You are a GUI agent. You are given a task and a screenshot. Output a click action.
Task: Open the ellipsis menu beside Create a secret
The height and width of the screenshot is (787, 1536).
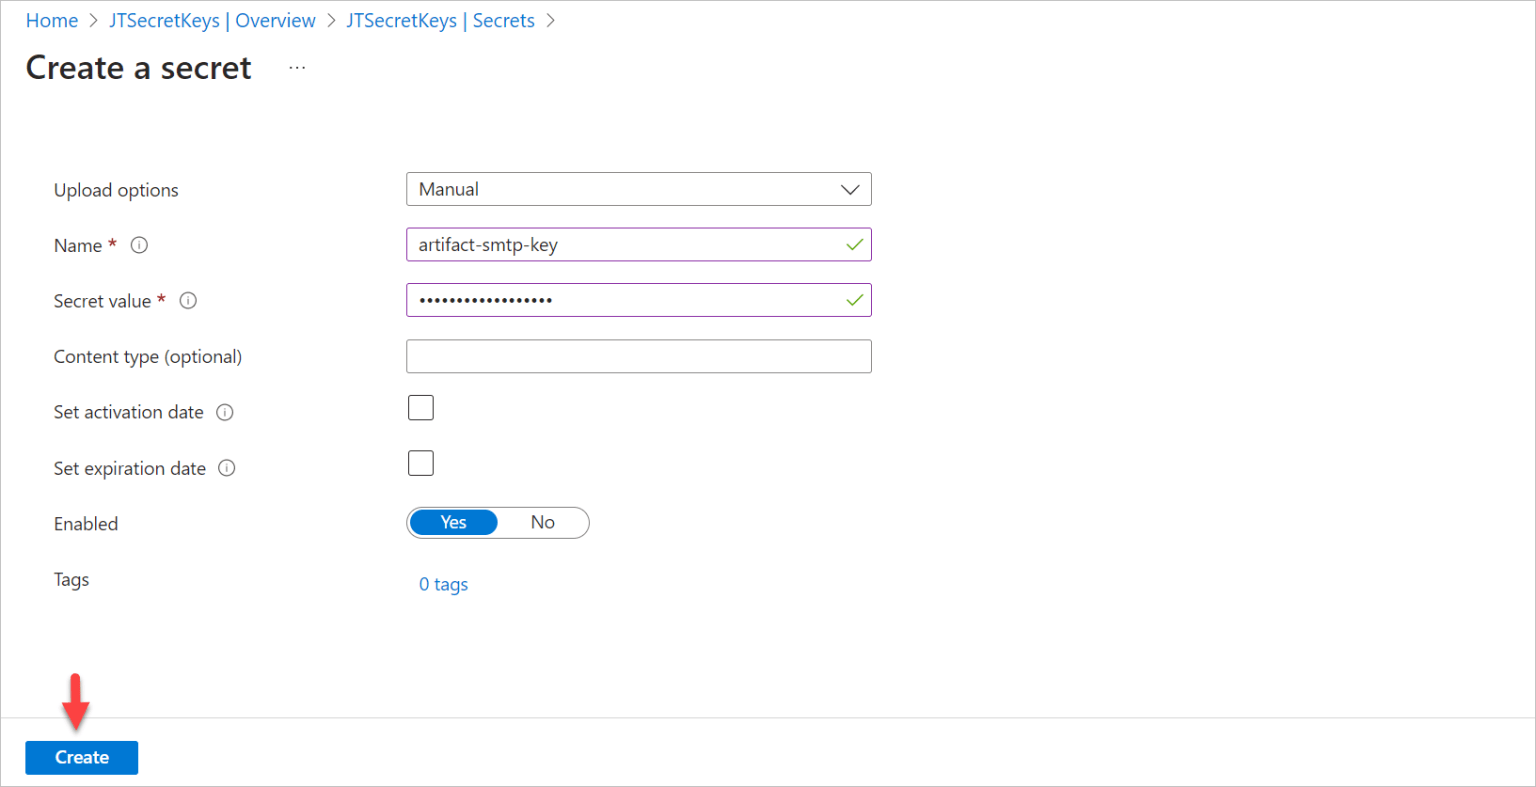[297, 67]
